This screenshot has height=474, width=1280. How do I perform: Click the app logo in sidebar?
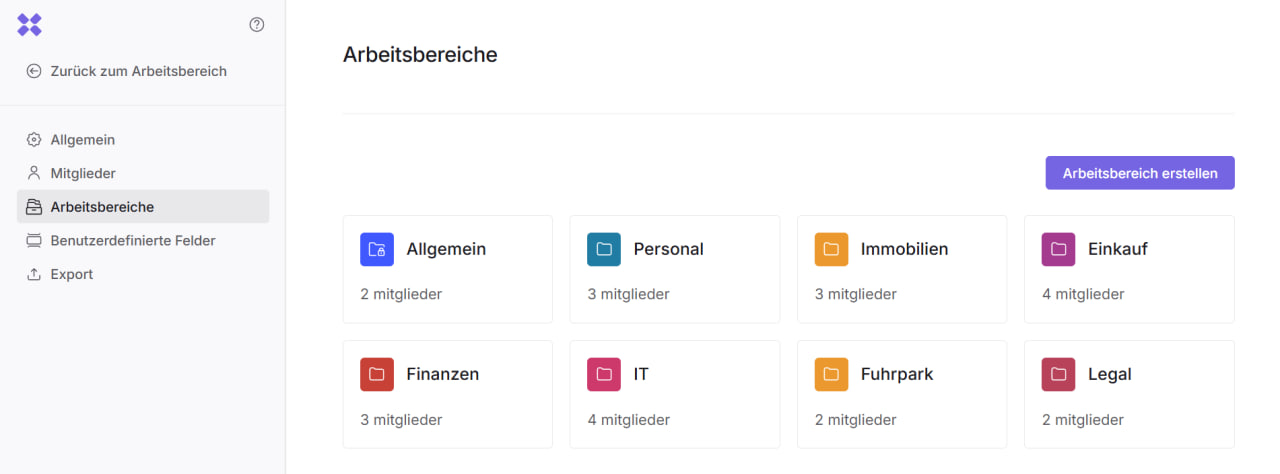click(30, 25)
